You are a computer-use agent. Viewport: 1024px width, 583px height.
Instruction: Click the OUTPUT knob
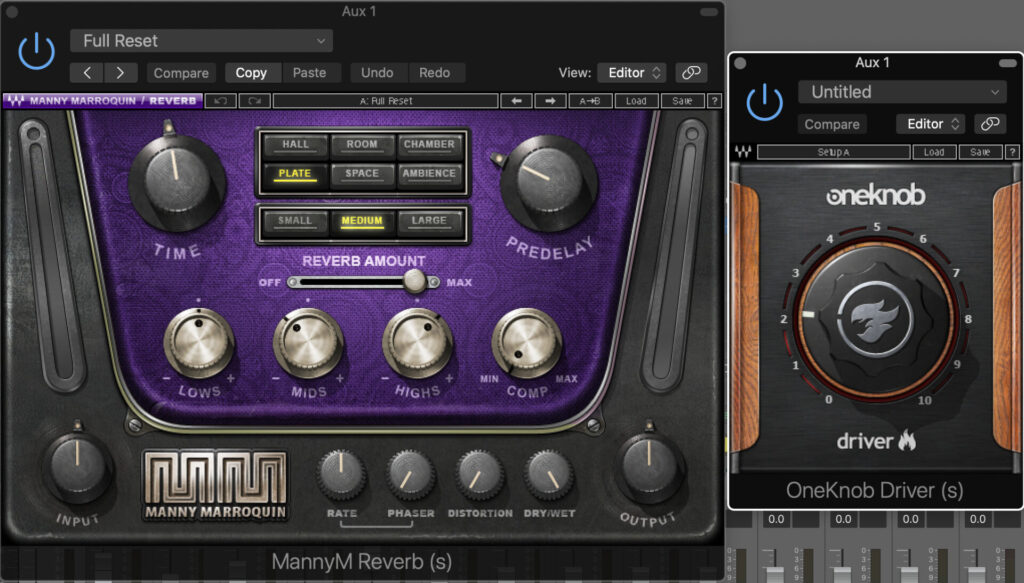[650, 467]
